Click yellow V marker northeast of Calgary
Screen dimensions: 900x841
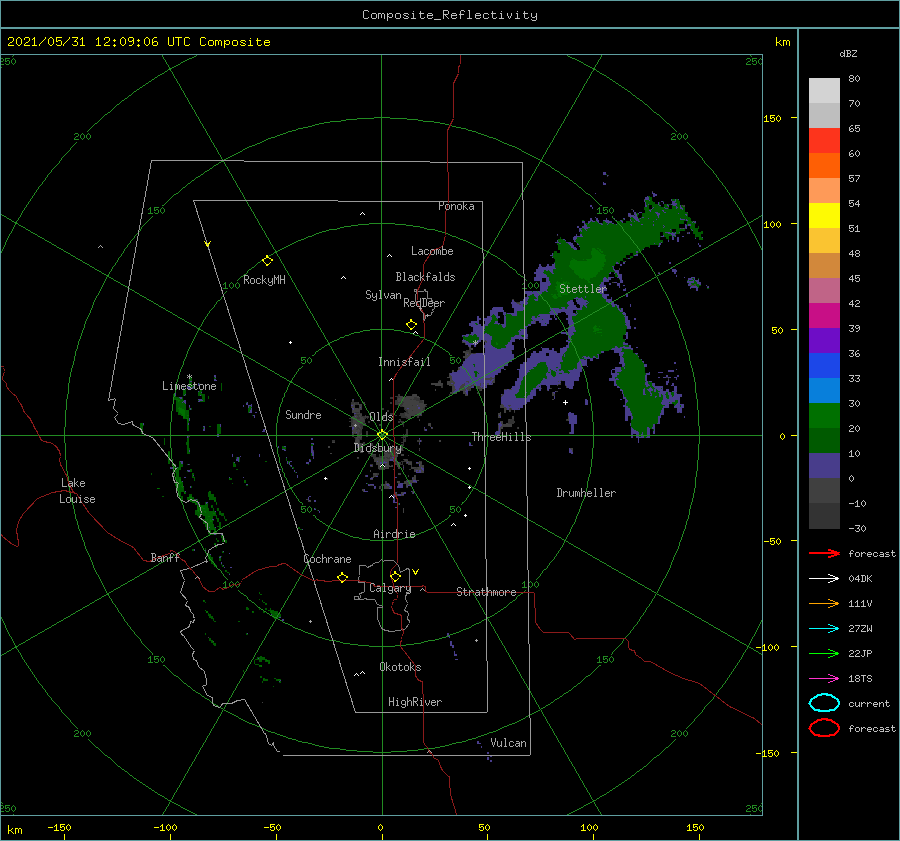tap(416, 572)
